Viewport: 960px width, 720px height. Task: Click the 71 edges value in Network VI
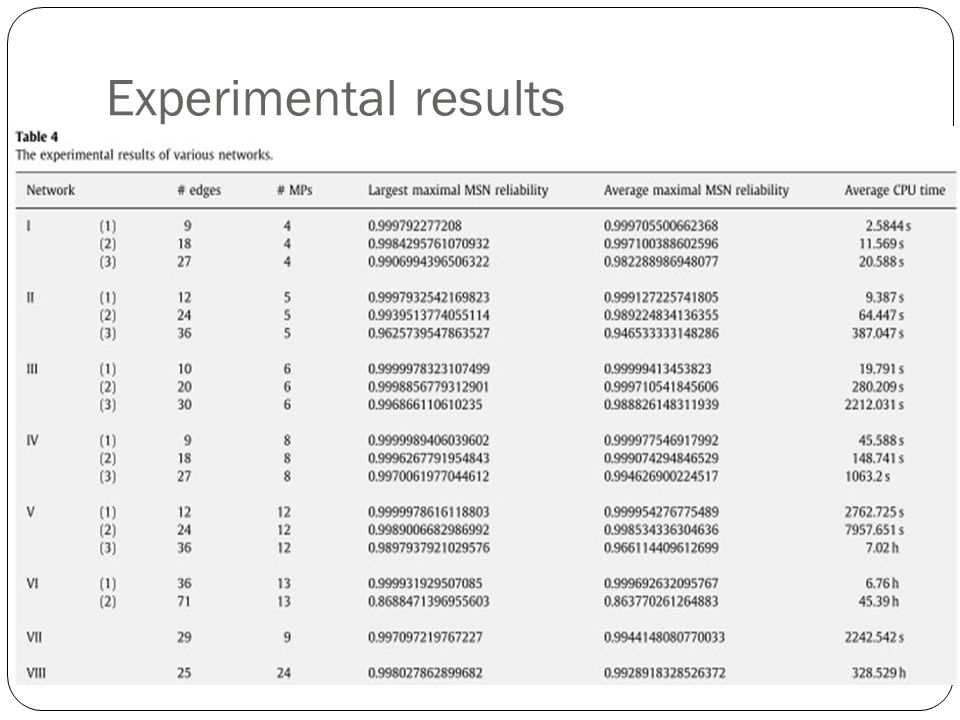pyautogui.click(x=184, y=601)
